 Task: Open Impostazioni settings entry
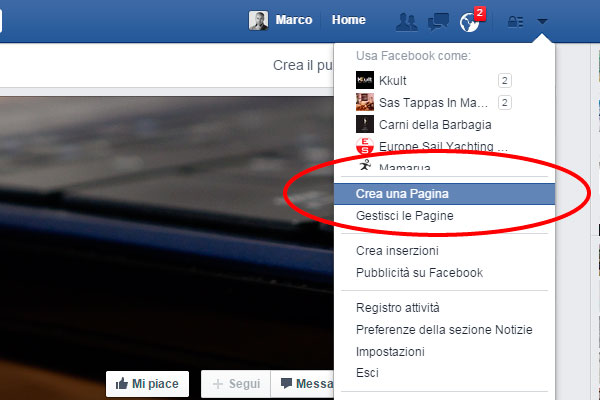[444, 351]
